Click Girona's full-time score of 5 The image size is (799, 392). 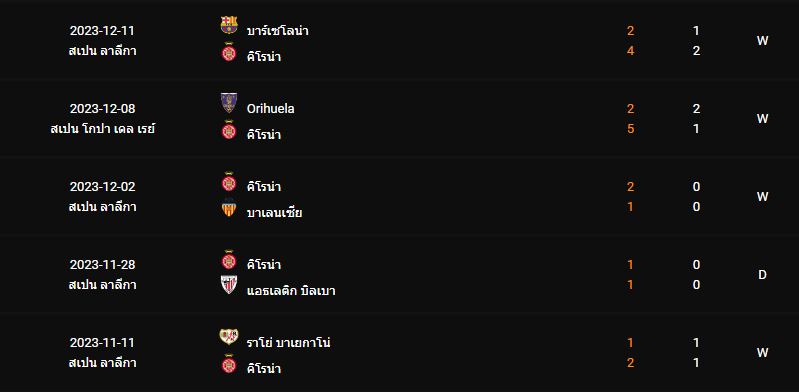pos(630,129)
